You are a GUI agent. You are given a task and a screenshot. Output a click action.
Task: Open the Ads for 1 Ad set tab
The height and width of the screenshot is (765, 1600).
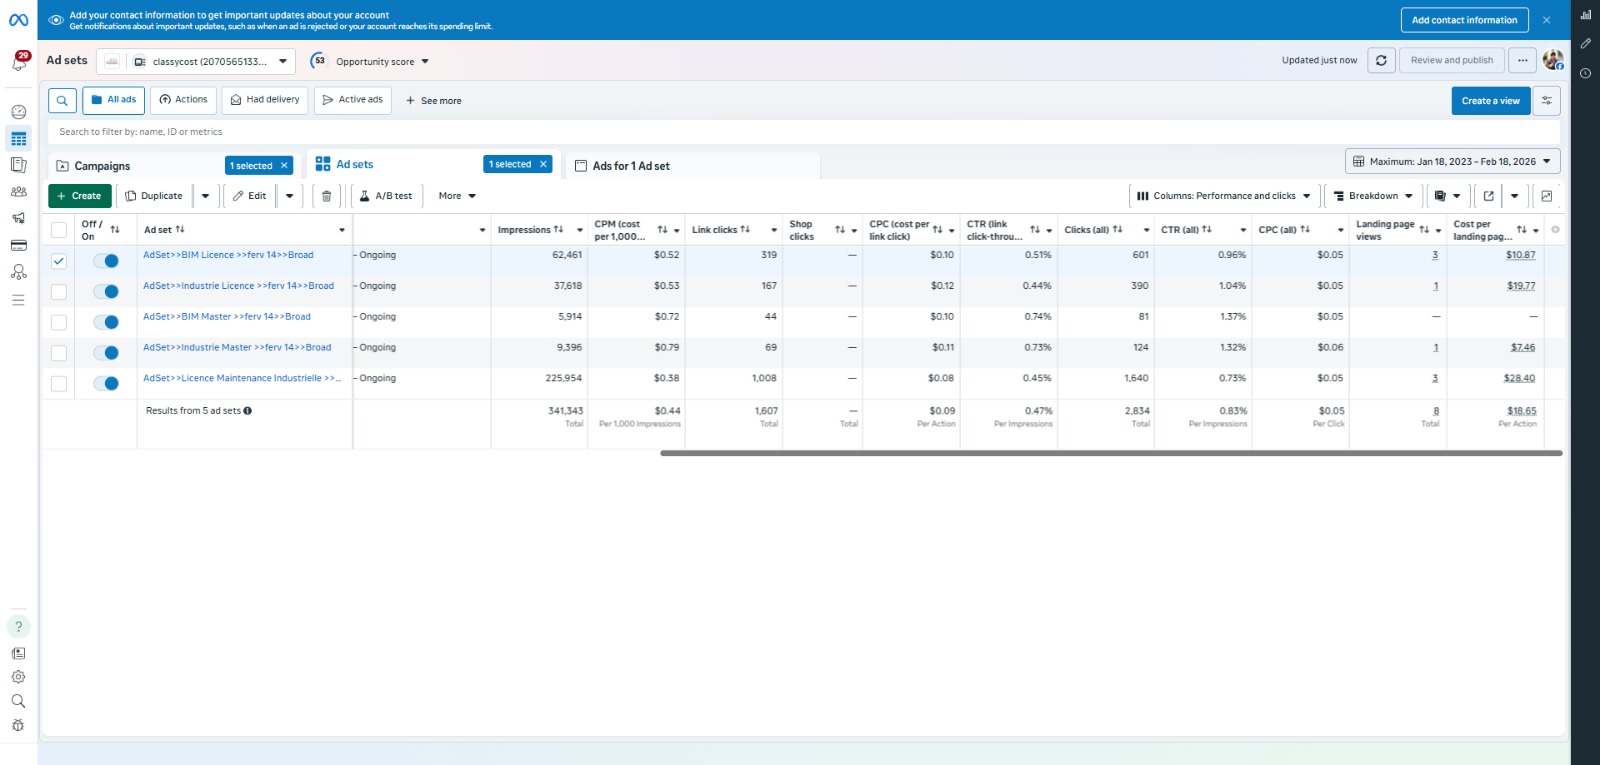point(631,166)
